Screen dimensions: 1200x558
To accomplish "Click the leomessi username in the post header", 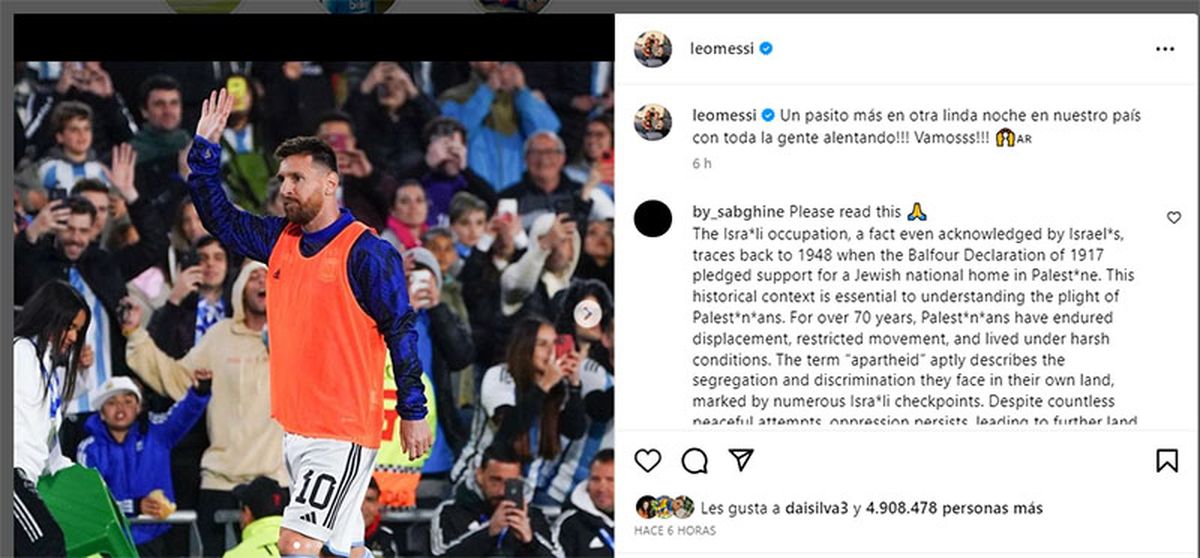I will [x=722, y=49].
